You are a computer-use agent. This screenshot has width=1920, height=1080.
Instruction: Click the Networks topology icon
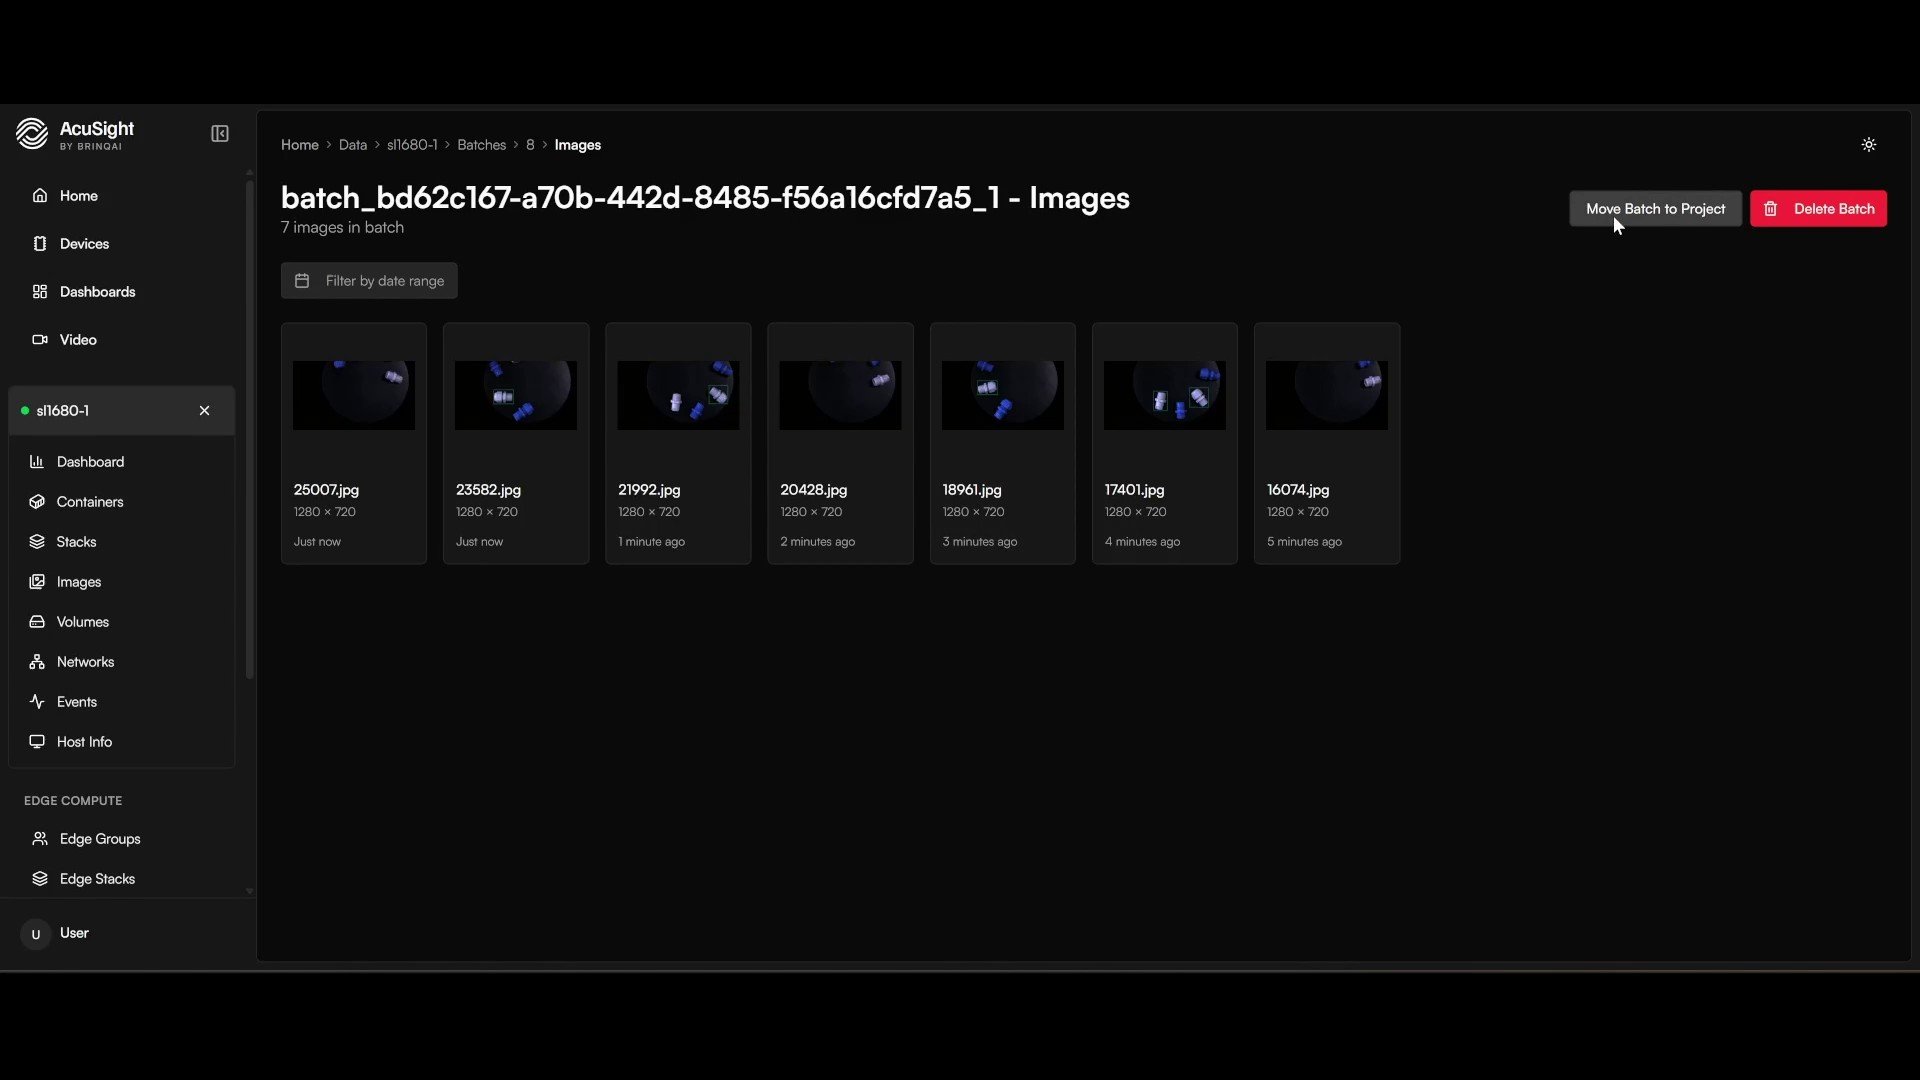click(x=37, y=662)
